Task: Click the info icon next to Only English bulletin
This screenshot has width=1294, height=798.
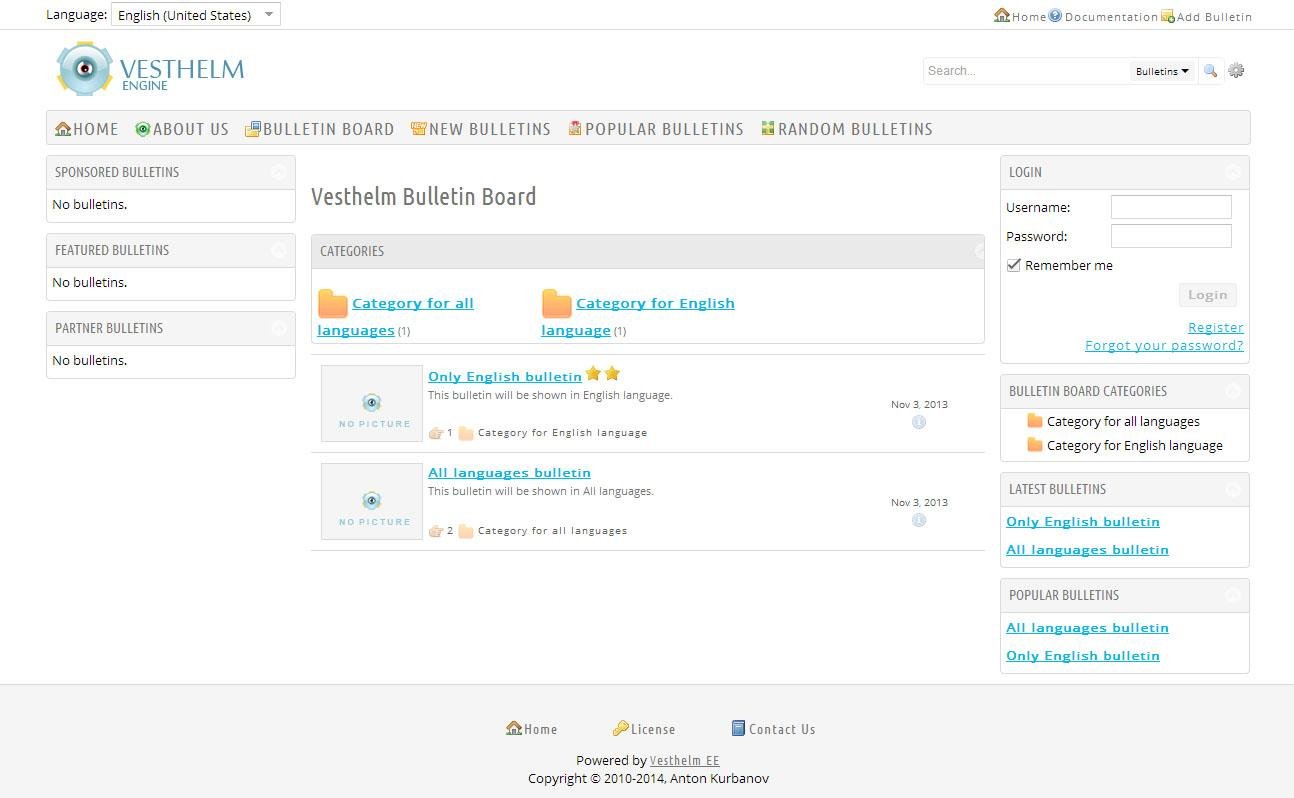Action: point(918,421)
